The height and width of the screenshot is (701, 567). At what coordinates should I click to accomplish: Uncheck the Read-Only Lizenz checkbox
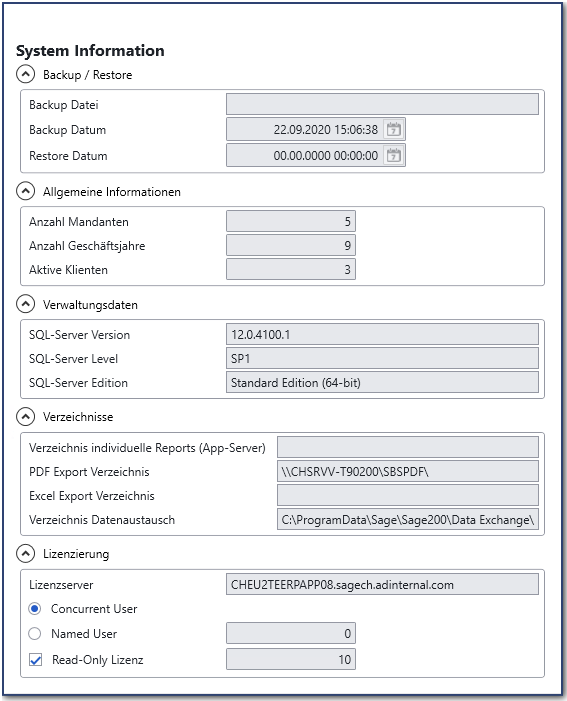tap(35, 659)
